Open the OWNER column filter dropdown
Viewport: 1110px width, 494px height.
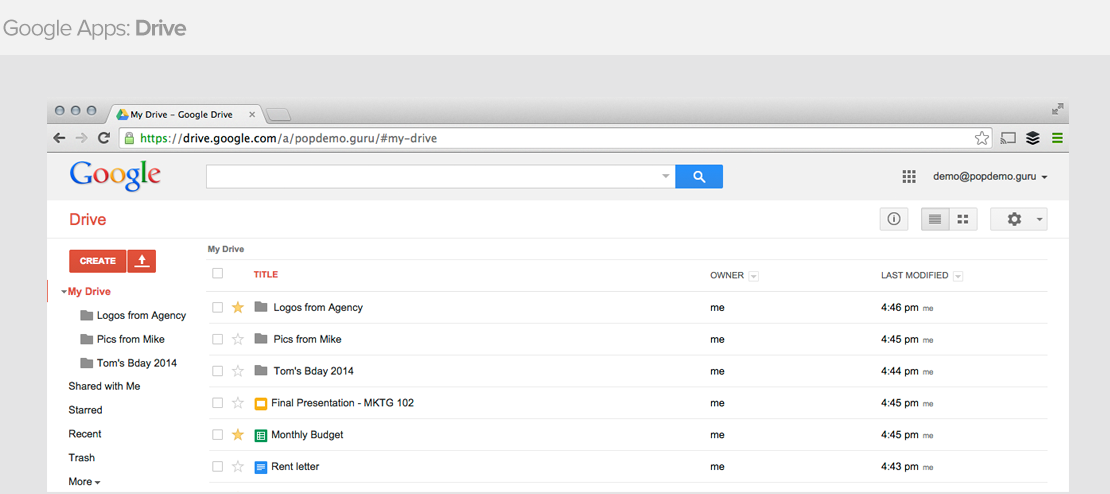click(753, 276)
